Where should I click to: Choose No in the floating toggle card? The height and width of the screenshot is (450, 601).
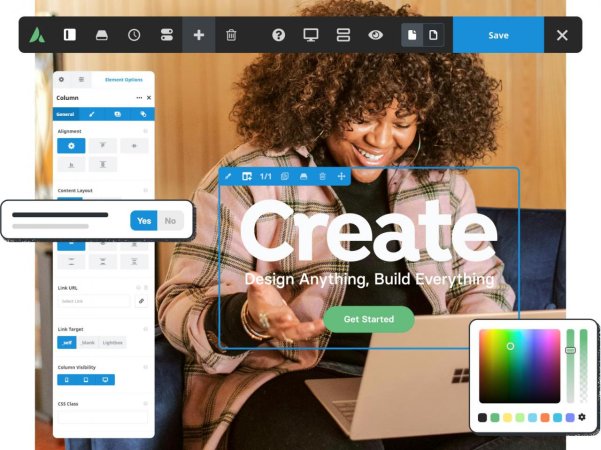(x=170, y=221)
